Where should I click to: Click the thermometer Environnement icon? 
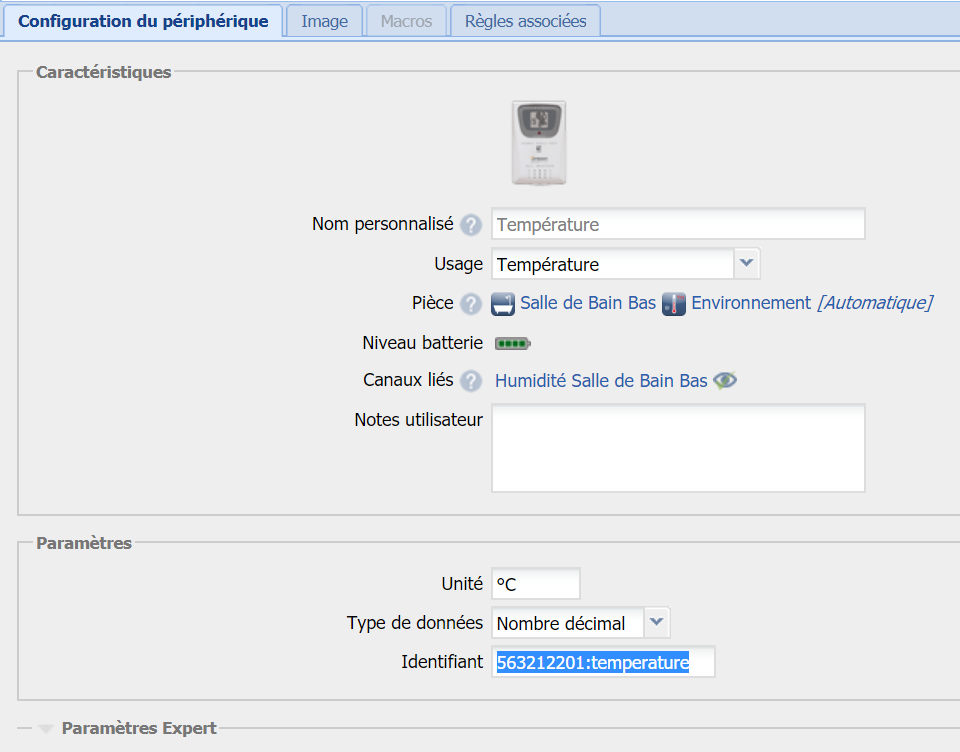coord(673,304)
